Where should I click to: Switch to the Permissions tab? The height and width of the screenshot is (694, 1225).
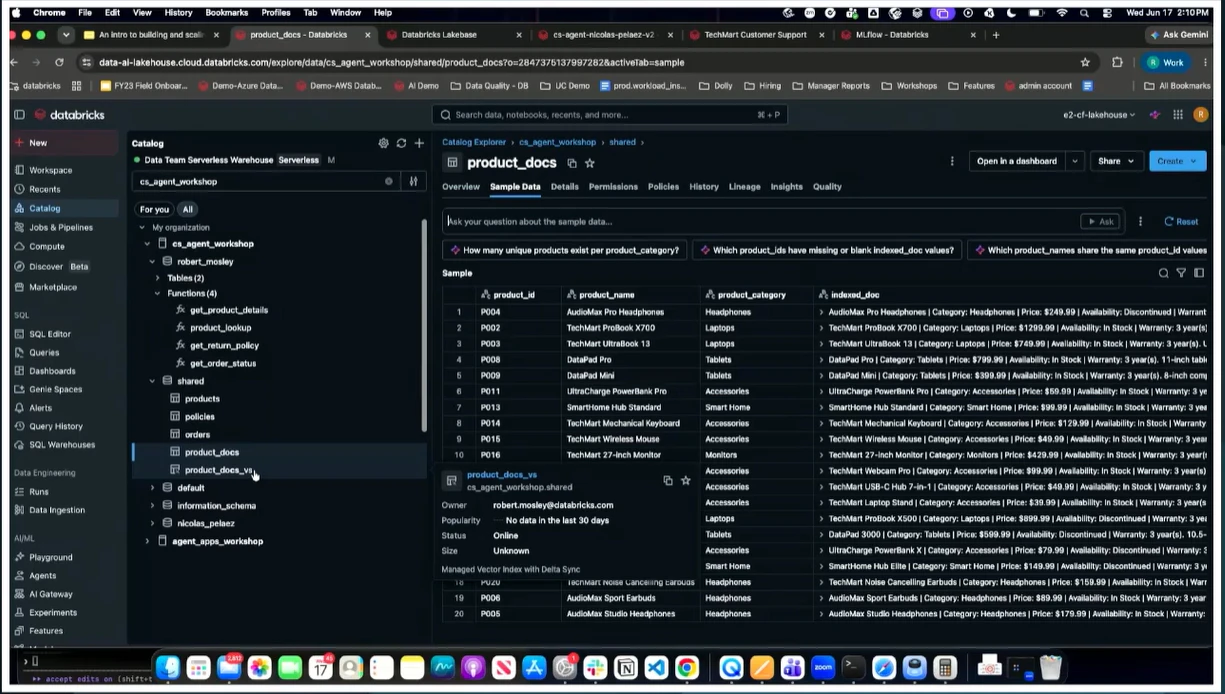(613, 187)
